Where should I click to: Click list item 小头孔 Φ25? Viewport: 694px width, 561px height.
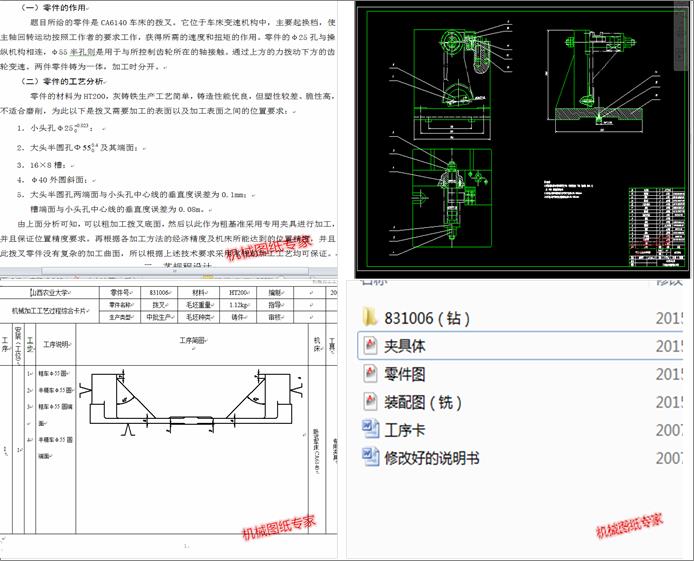click(55, 128)
